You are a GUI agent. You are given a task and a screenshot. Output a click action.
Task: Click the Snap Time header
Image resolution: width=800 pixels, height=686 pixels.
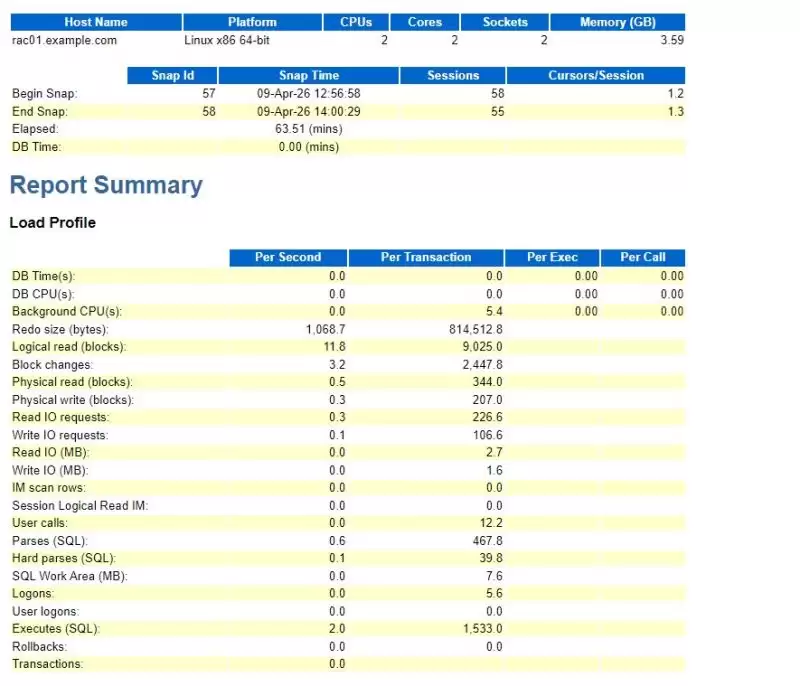tap(309, 75)
